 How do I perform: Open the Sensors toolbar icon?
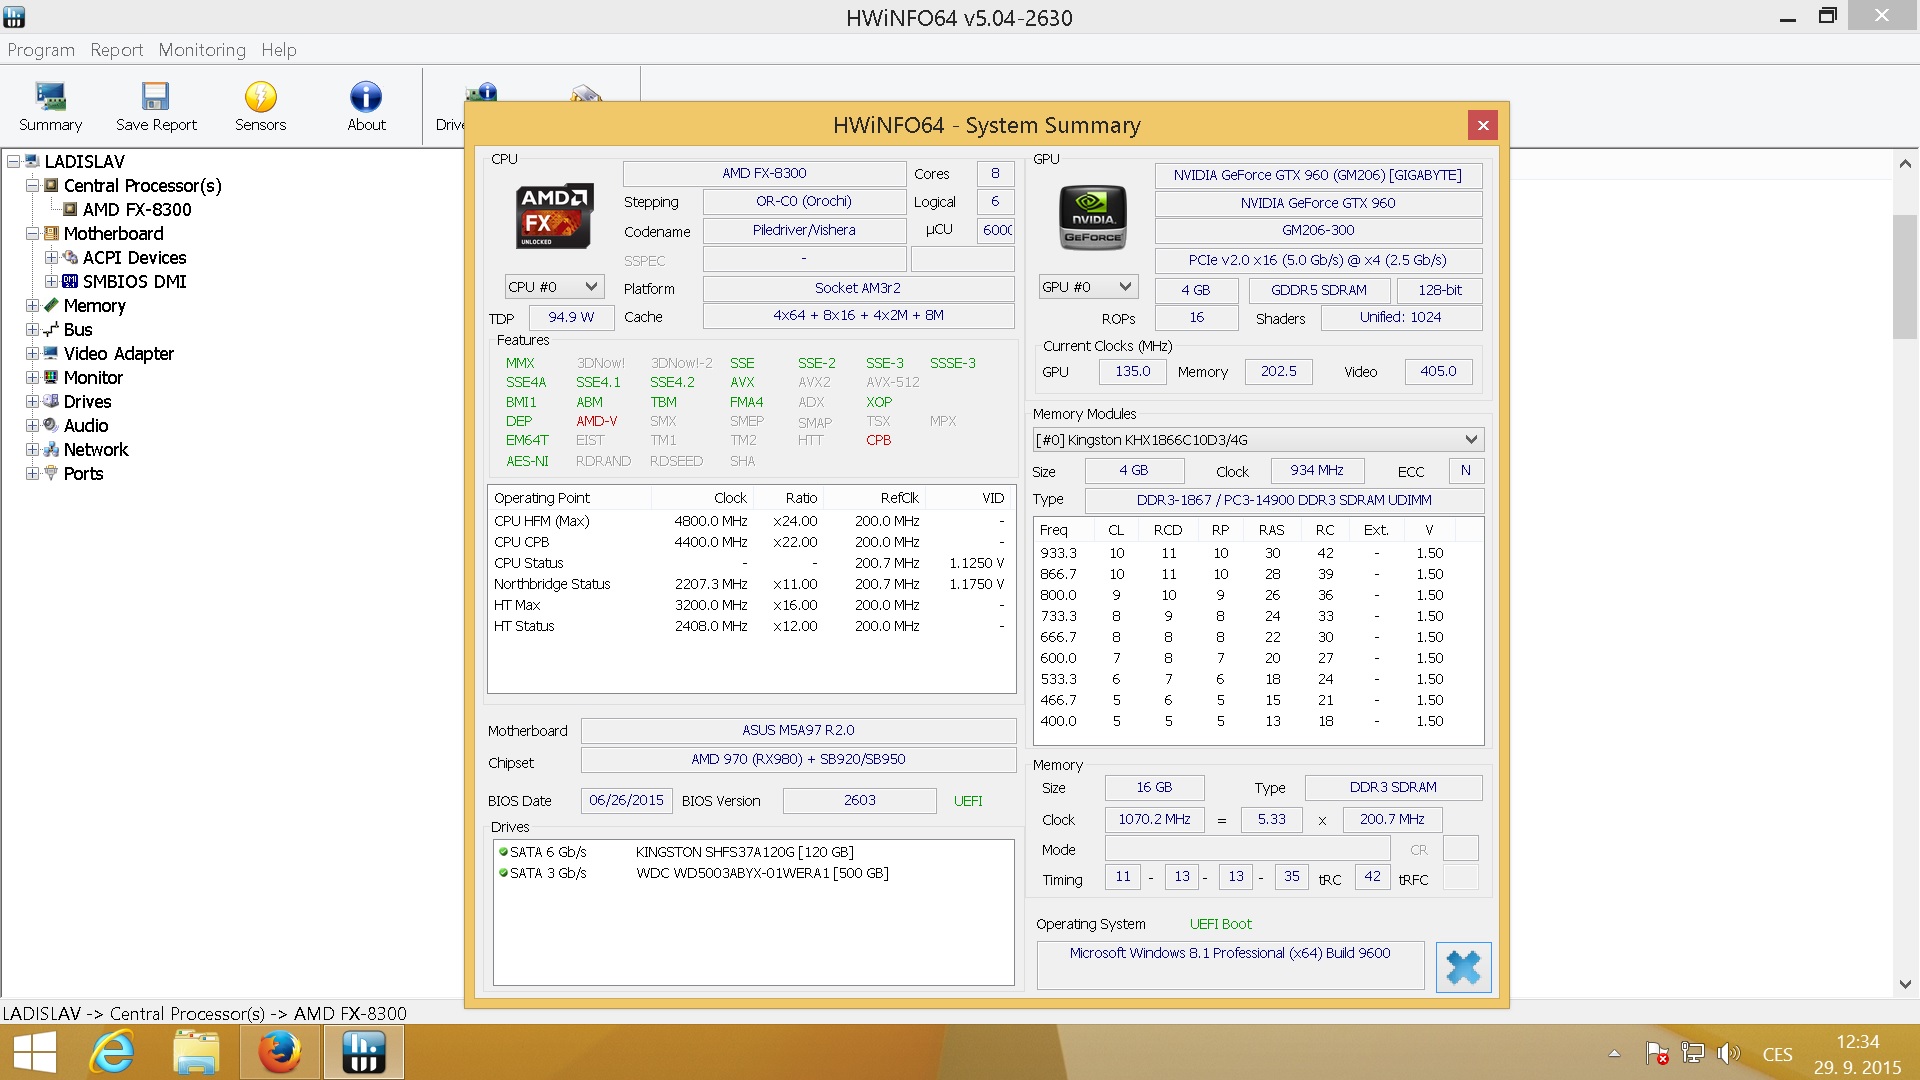point(260,97)
